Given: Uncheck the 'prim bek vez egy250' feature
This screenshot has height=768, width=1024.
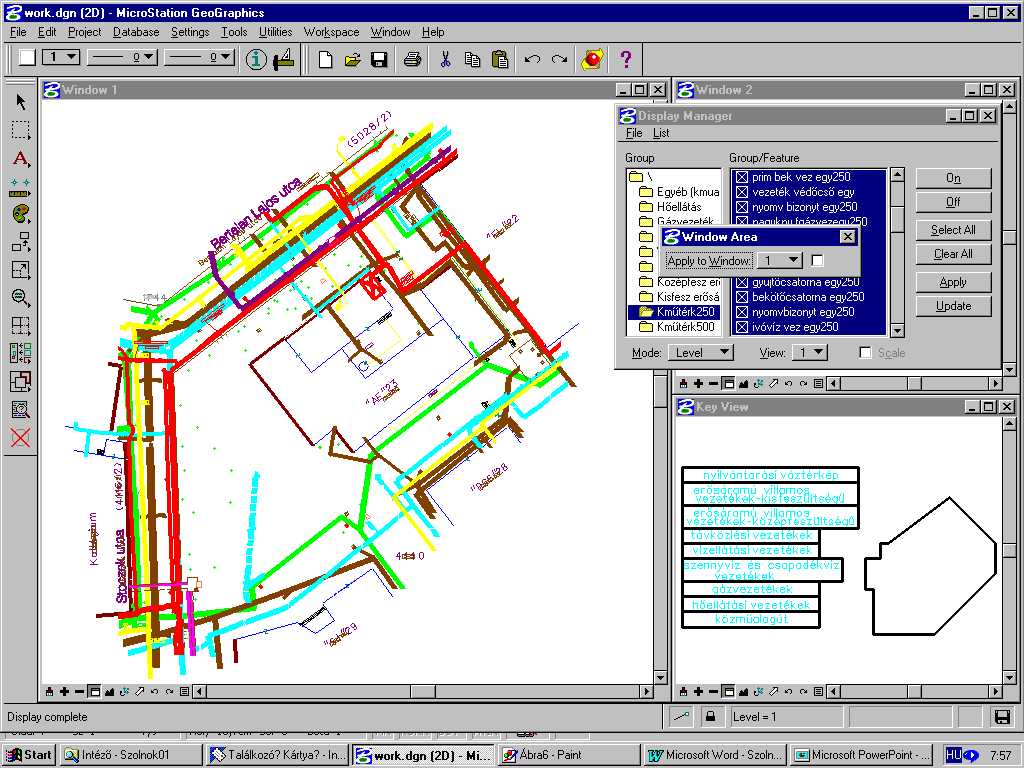Looking at the screenshot, I should (742, 177).
